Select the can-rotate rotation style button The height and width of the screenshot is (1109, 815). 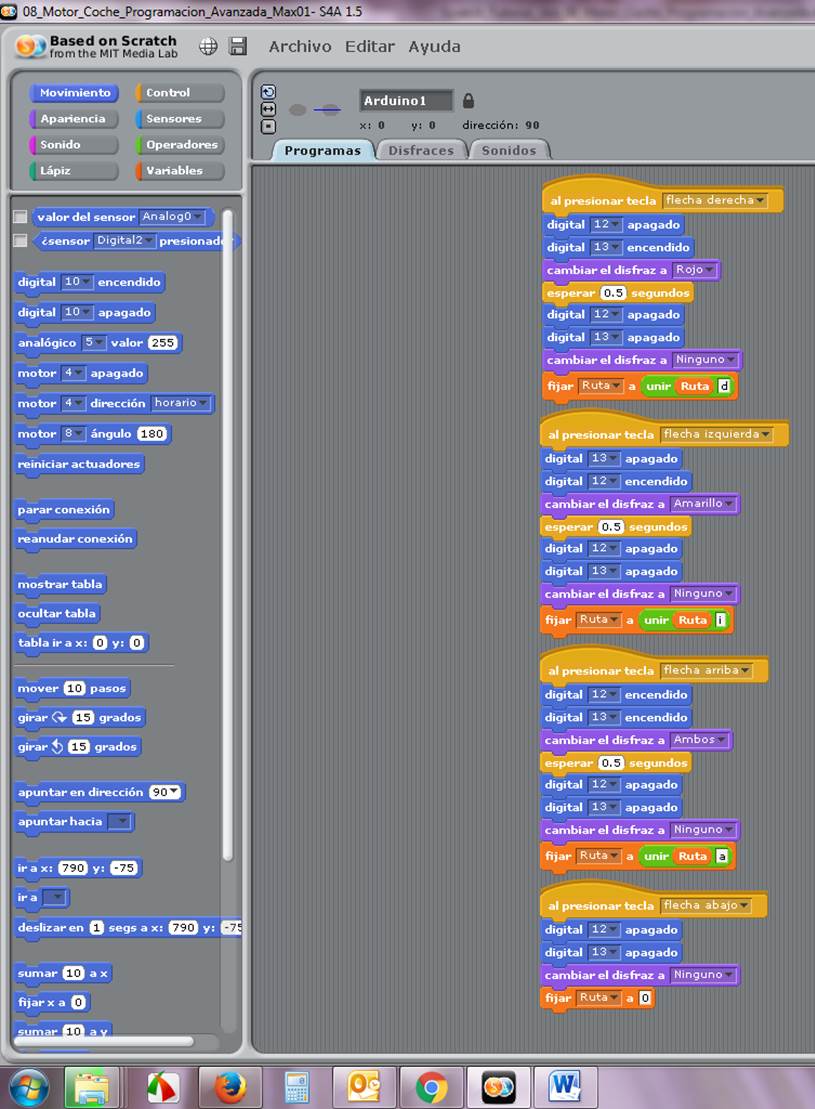coord(269,92)
